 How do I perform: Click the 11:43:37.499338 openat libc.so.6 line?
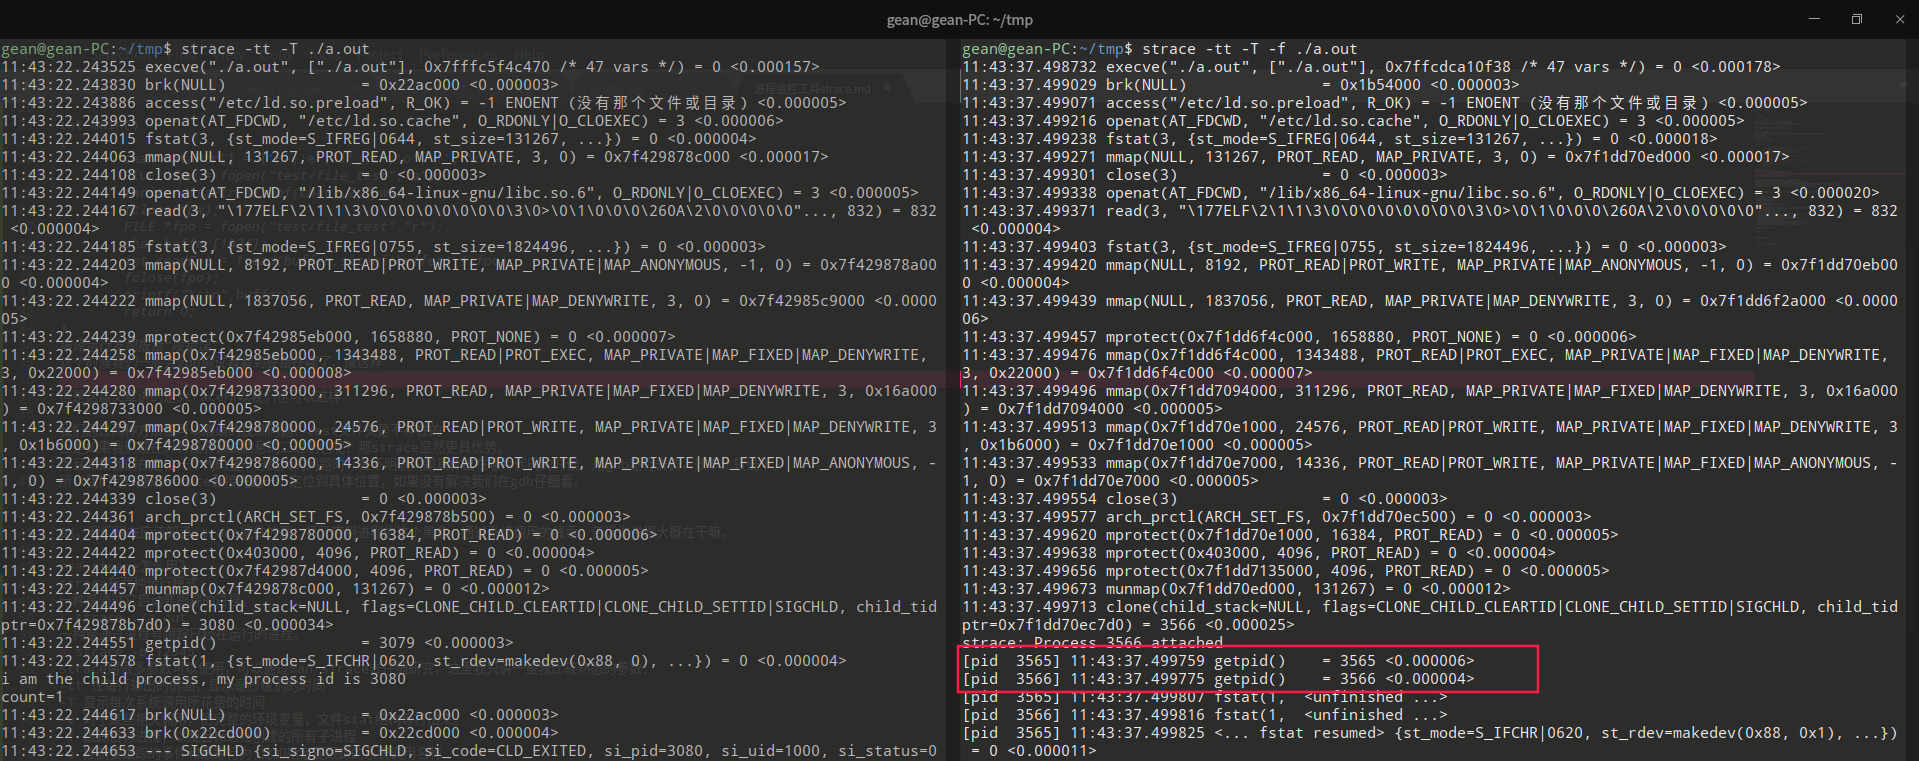(1421, 193)
